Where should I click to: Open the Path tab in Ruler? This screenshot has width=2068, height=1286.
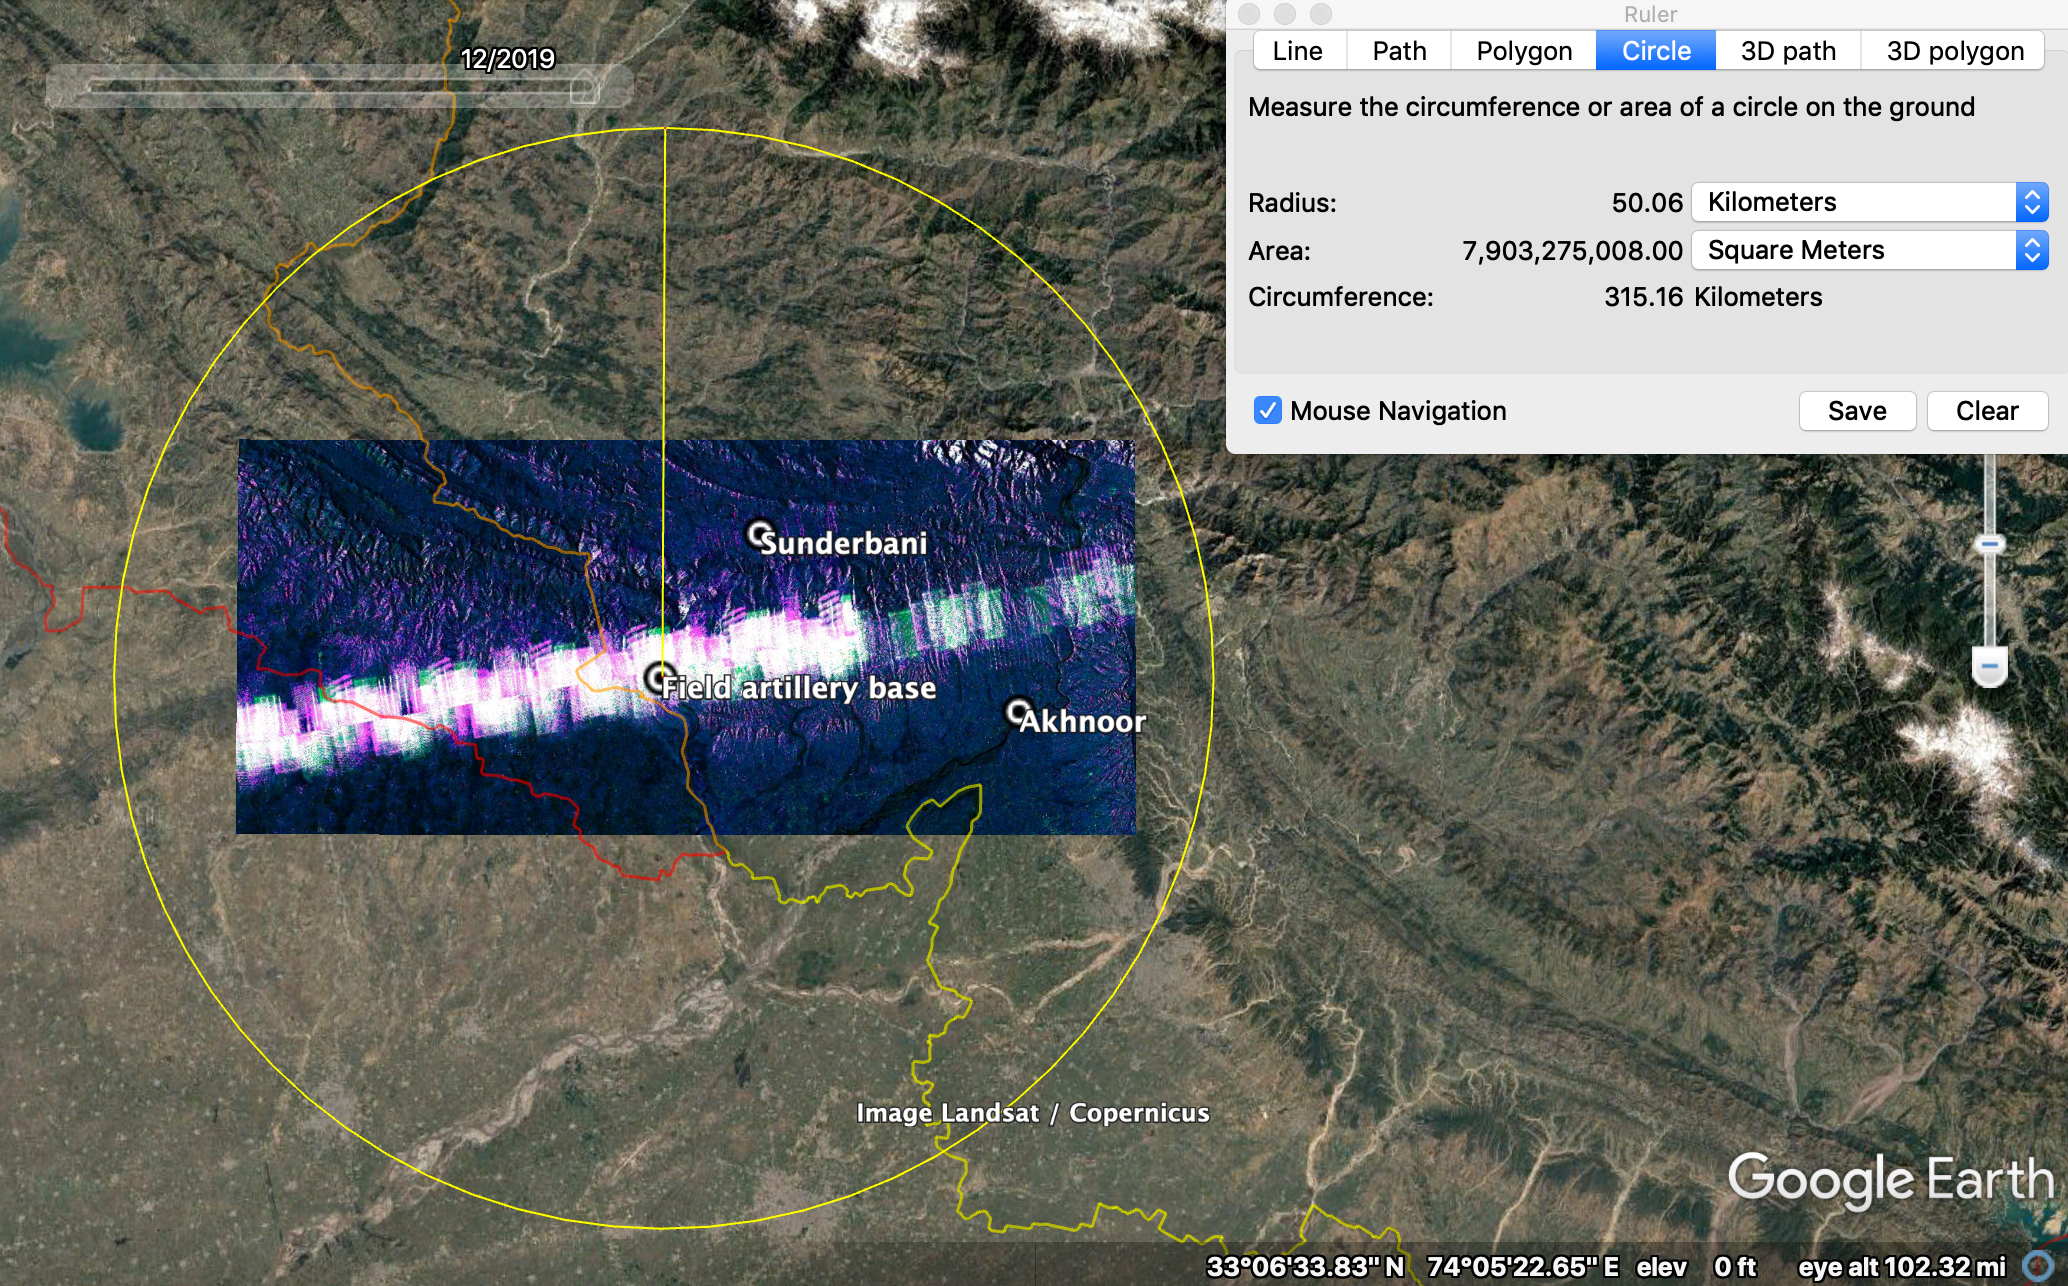tap(1399, 51)
